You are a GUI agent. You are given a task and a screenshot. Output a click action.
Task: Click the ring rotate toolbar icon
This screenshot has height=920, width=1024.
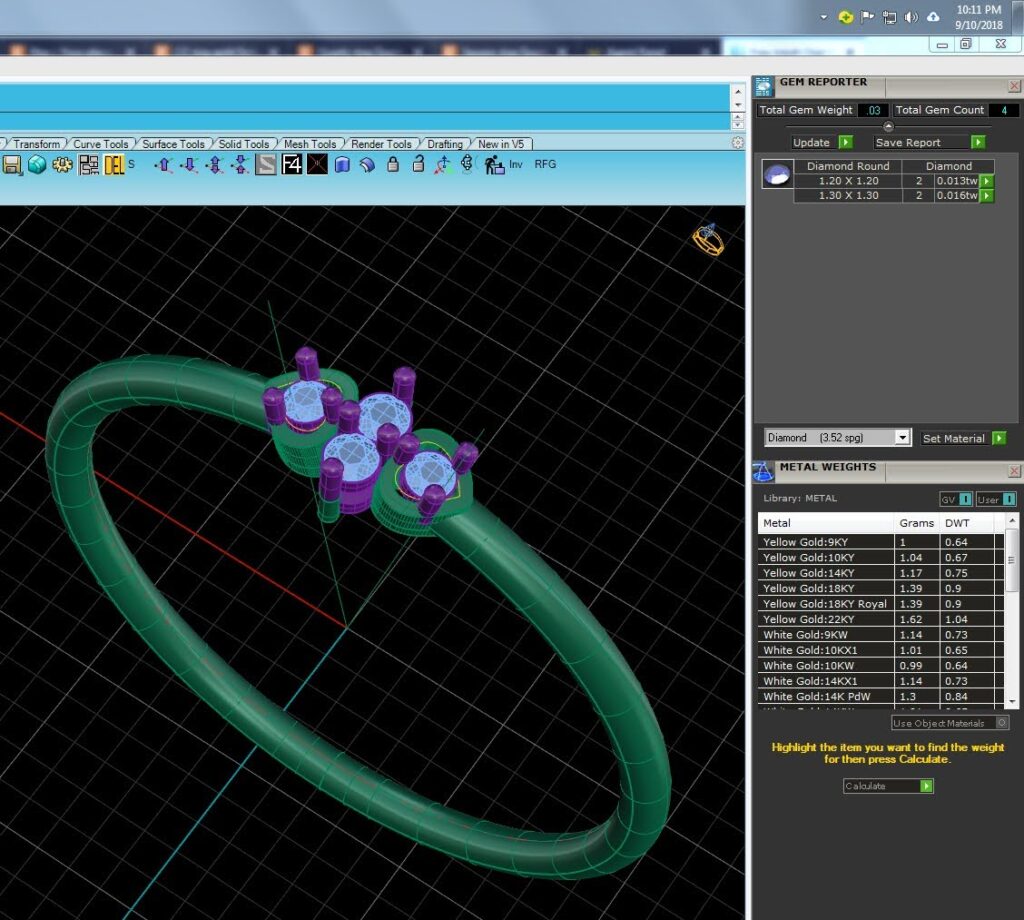pyautogui.click(x=468, y=164)
